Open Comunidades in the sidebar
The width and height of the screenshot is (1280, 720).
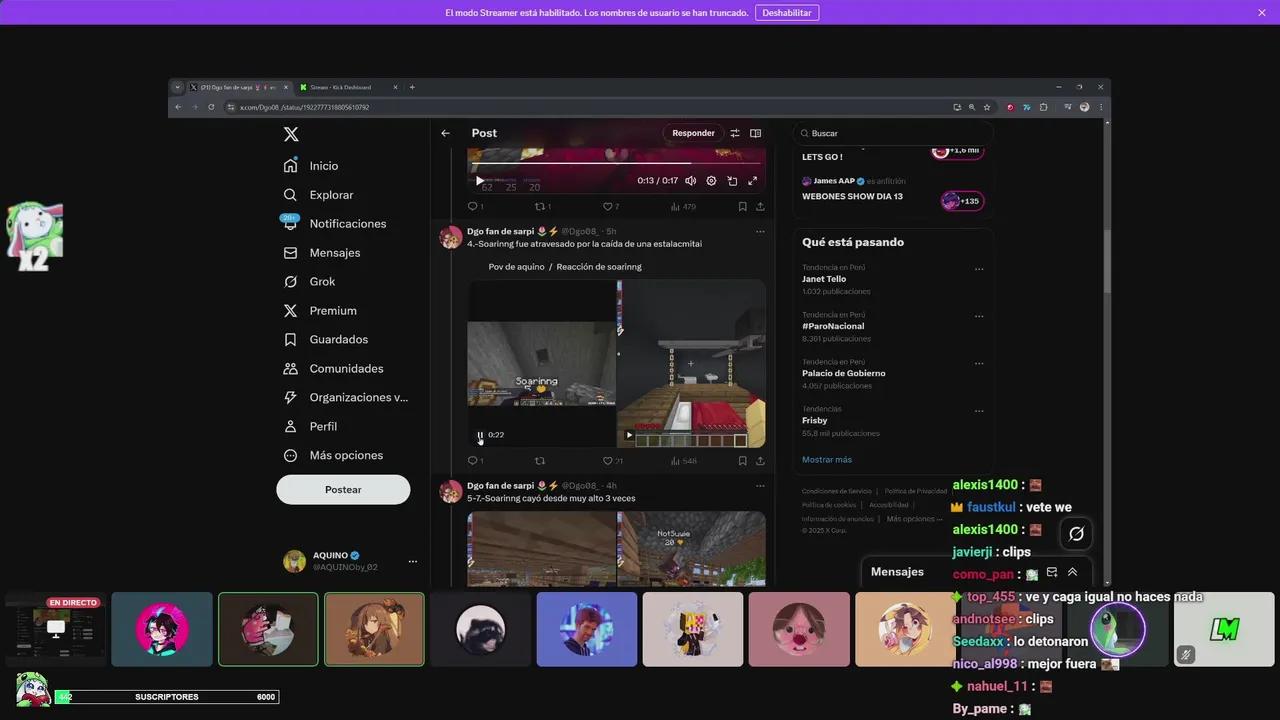click(x=334, y=369)
